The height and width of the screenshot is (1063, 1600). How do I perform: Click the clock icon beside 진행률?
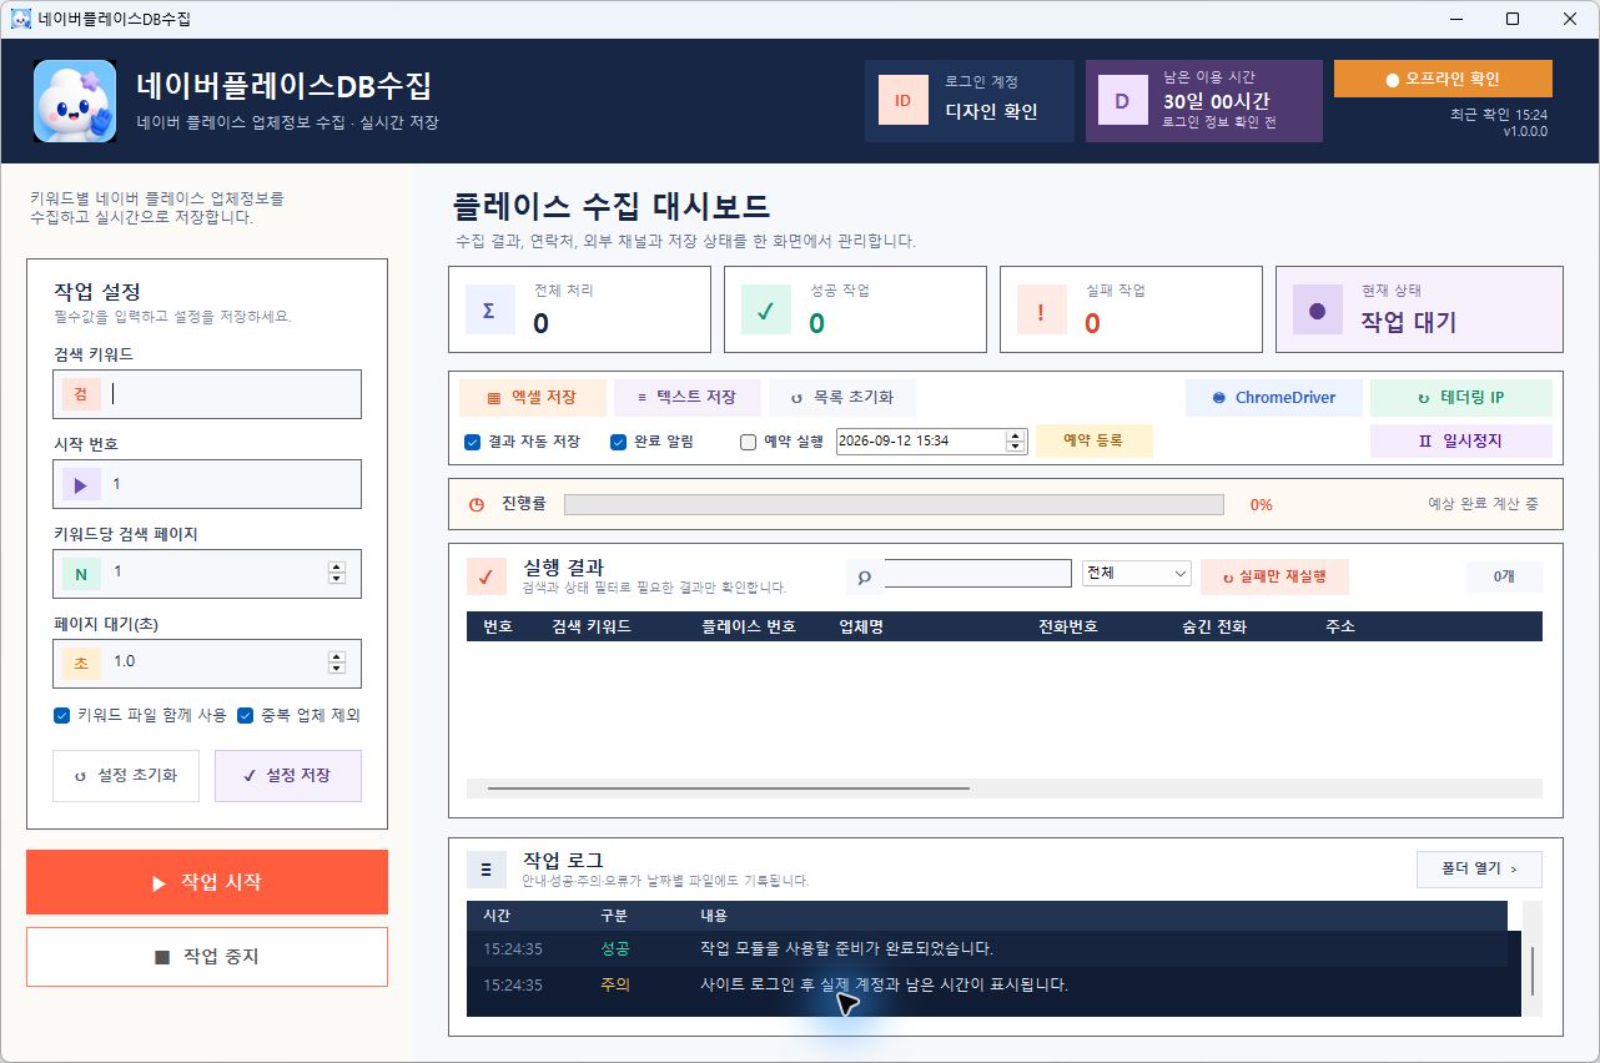(477, 505)
